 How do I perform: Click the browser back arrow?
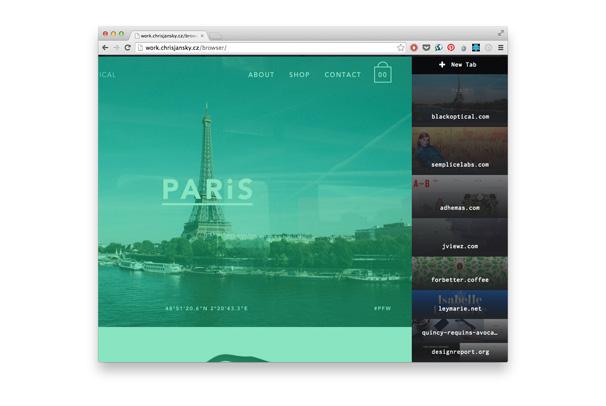105,48
